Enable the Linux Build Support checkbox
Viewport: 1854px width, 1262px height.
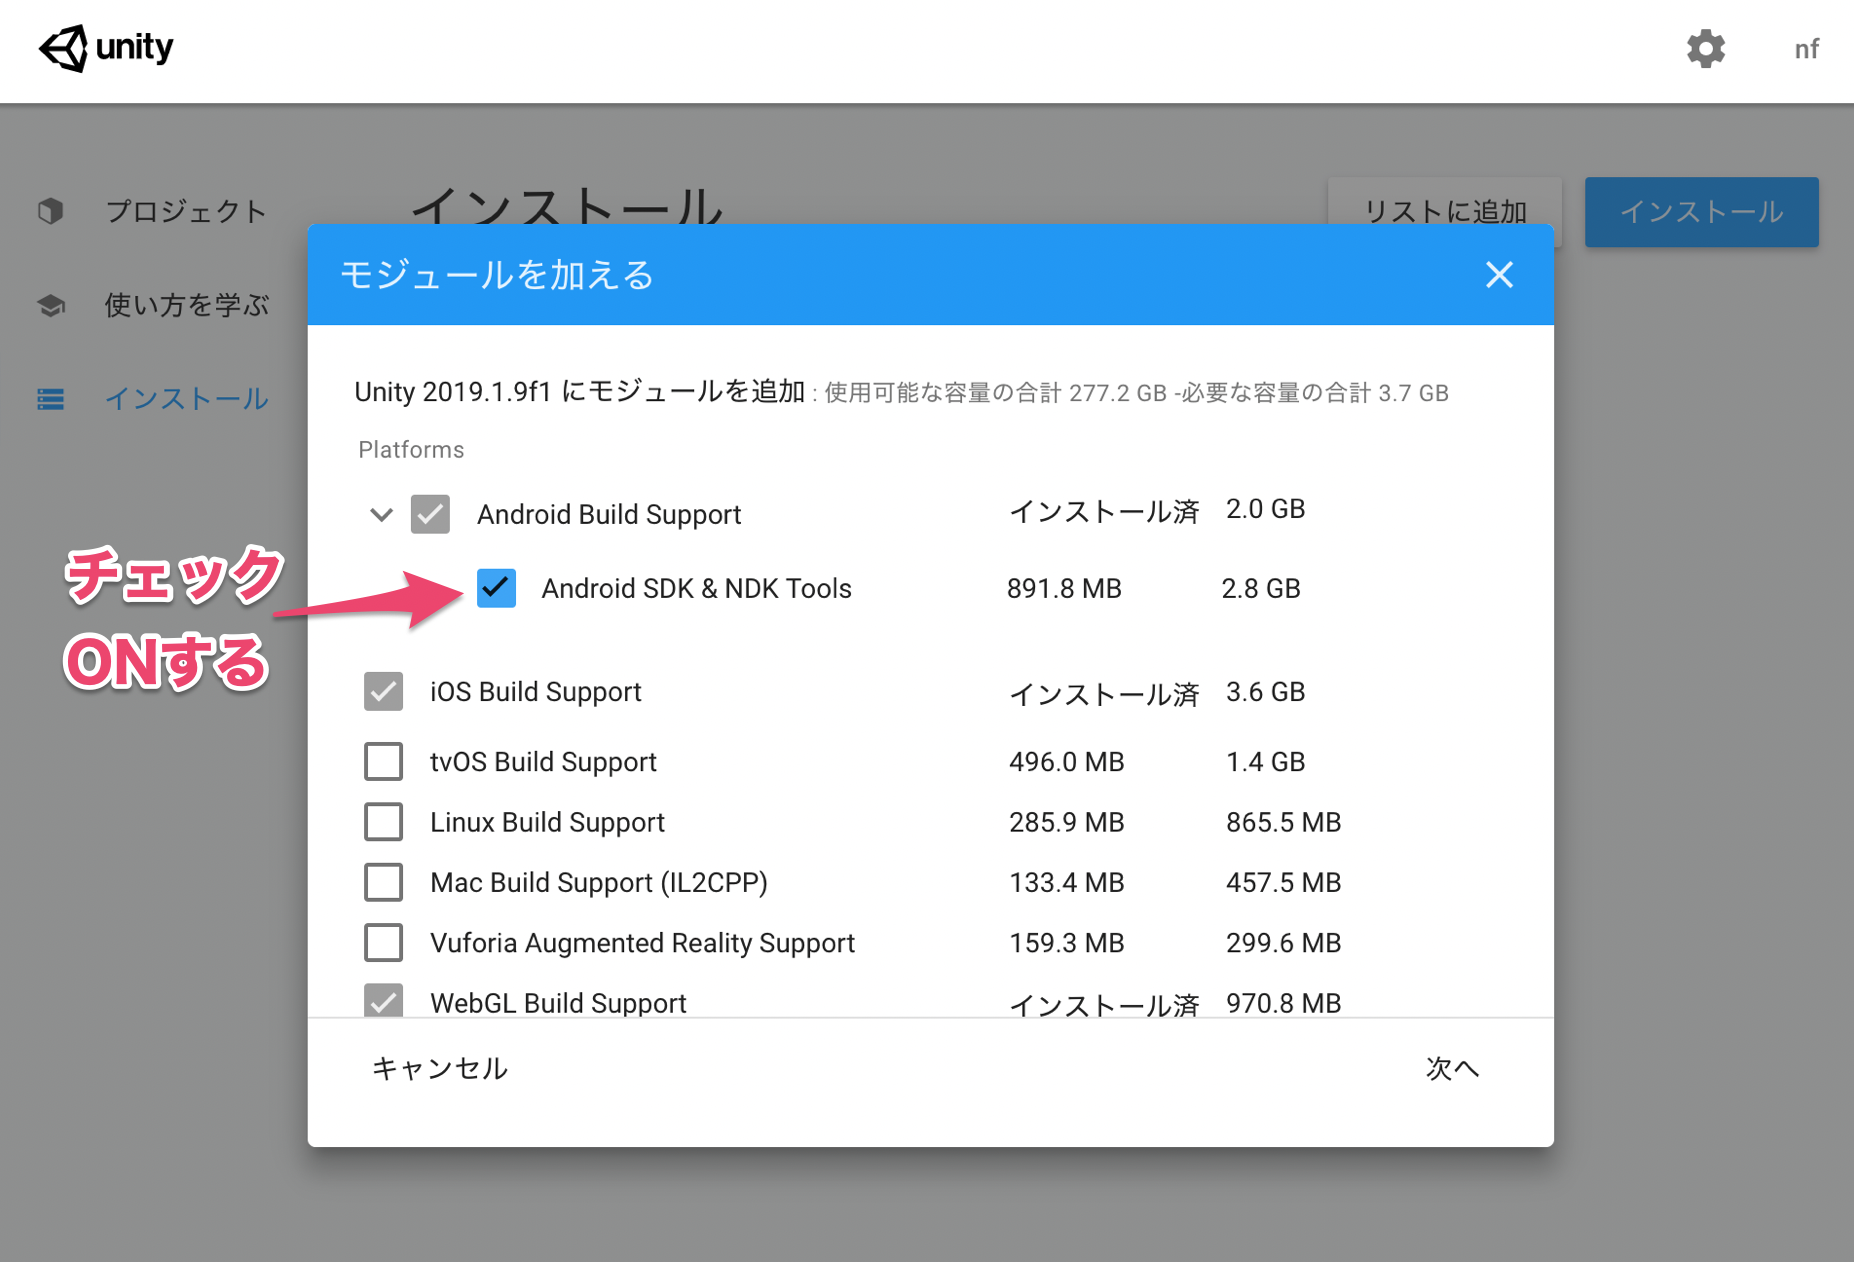(383, 822)
